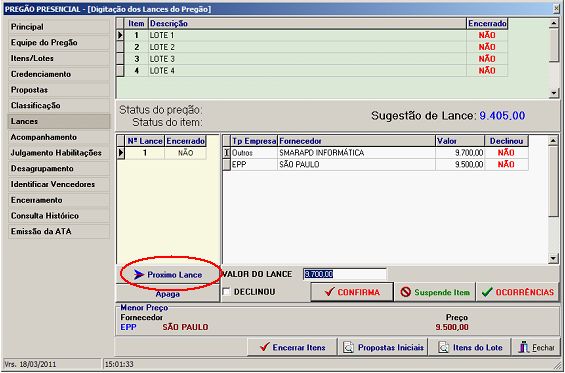Open Credenciamento section

pos(59,74)
